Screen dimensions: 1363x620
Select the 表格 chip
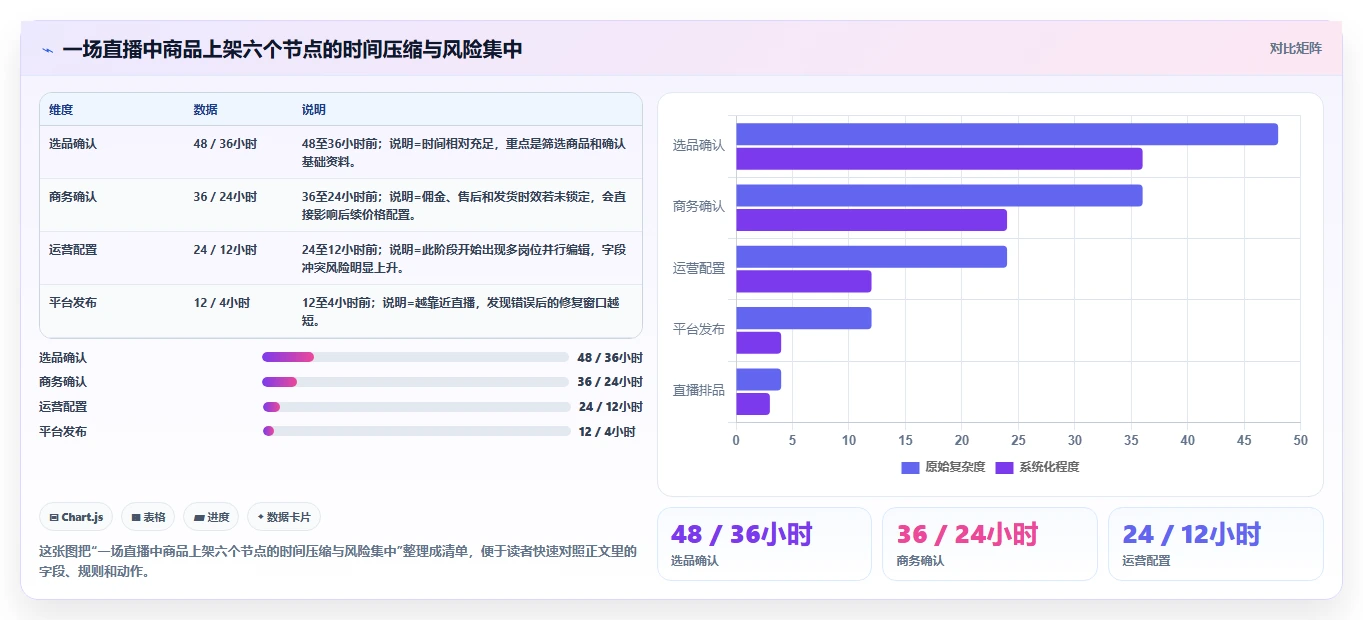pyautogui.click(x=148, y=517)
